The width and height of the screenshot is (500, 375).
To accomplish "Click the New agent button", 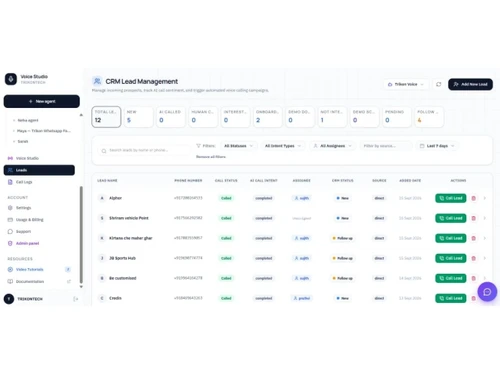I will pos(42,101).
